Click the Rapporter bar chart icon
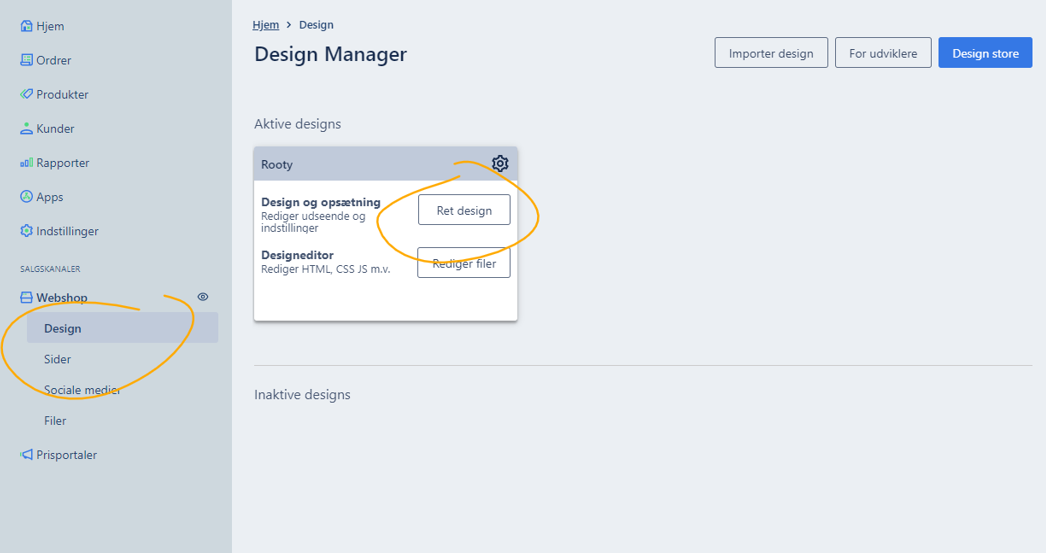 pos(26,162)
